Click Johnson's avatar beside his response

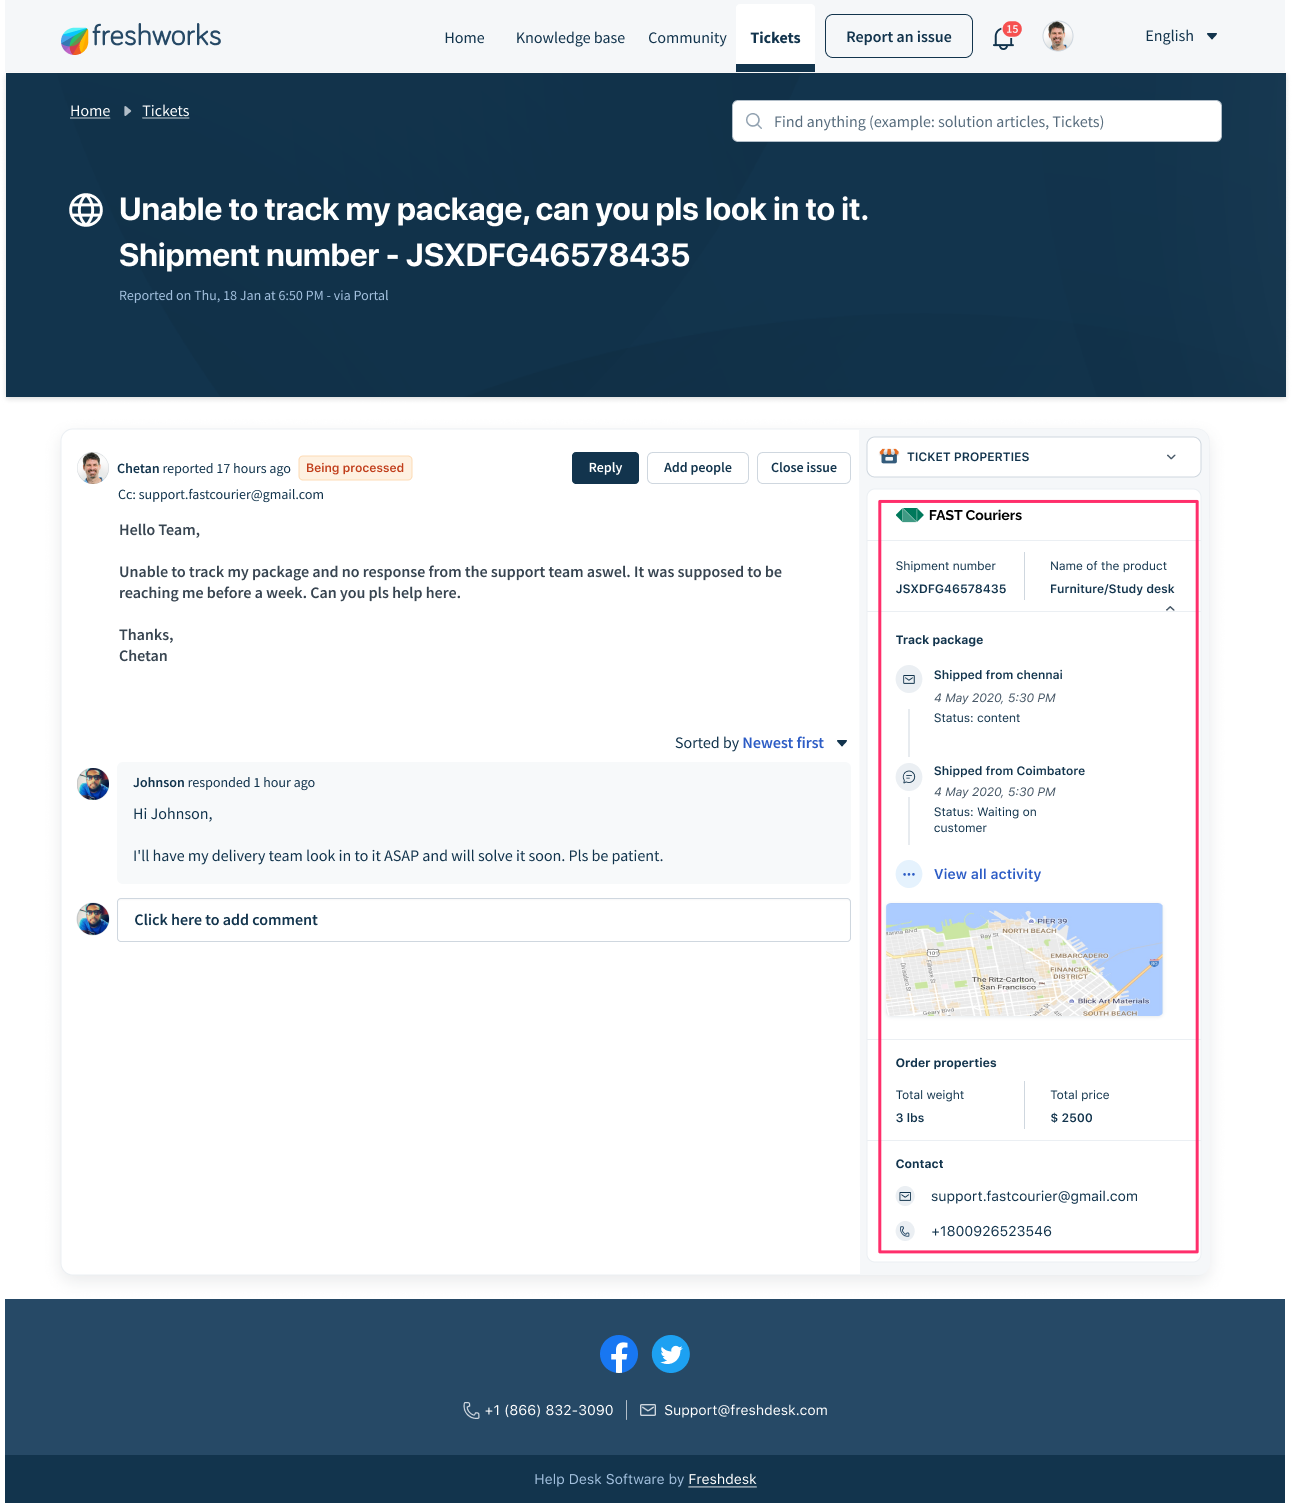(93, 784)
